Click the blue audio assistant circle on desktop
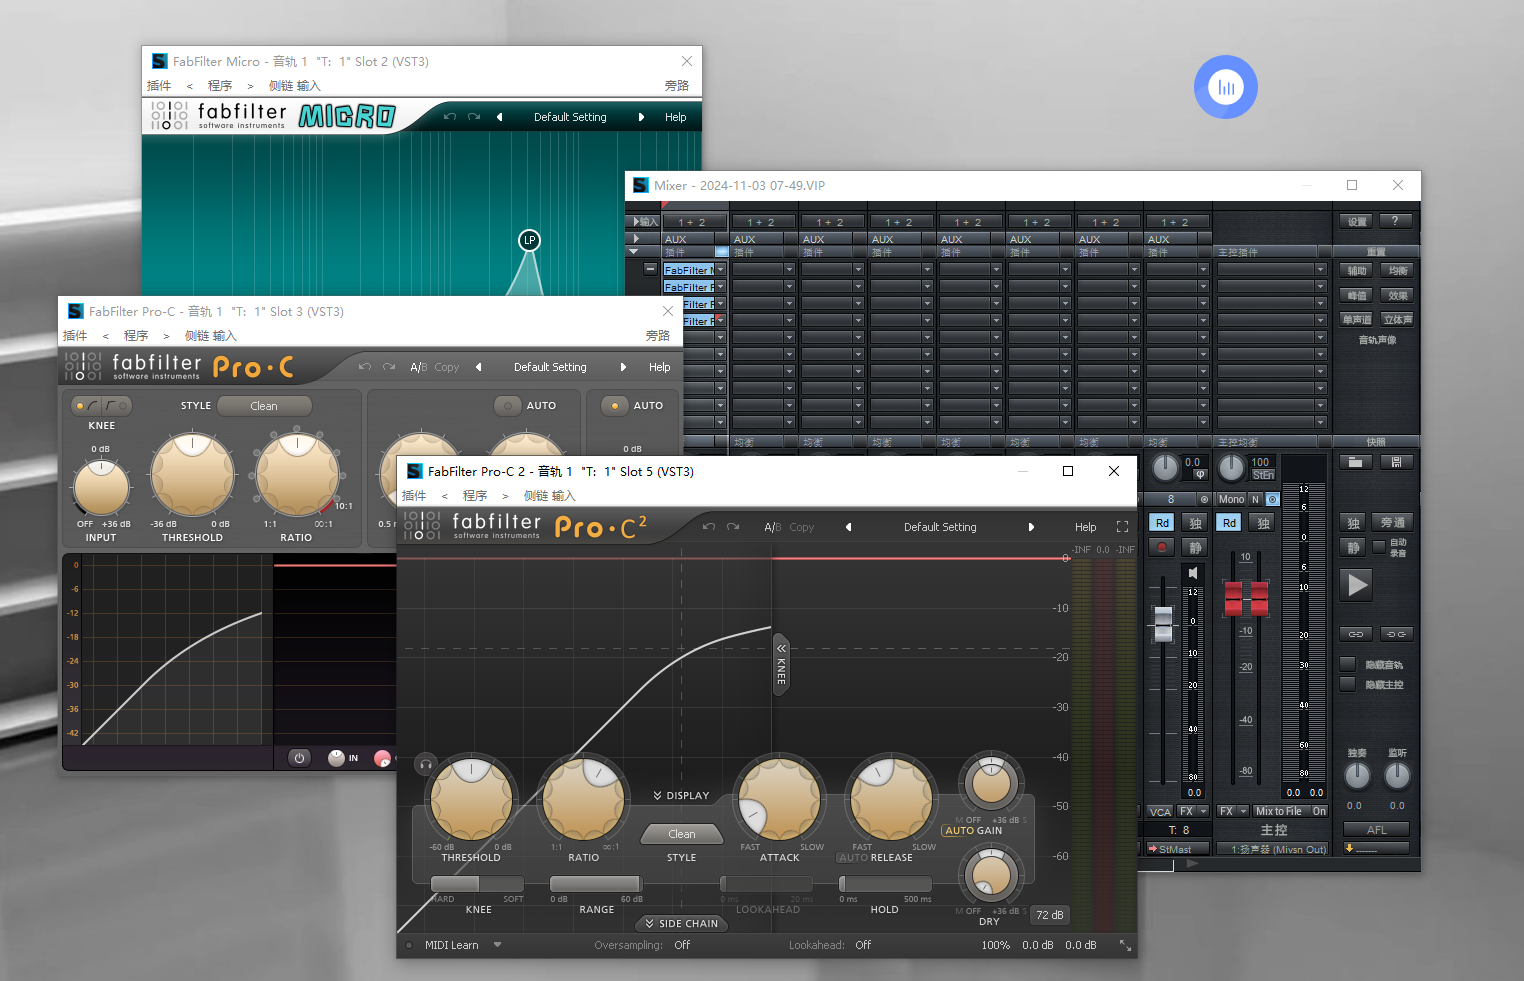The image size is (1524, 981). tap(1225, 87)
